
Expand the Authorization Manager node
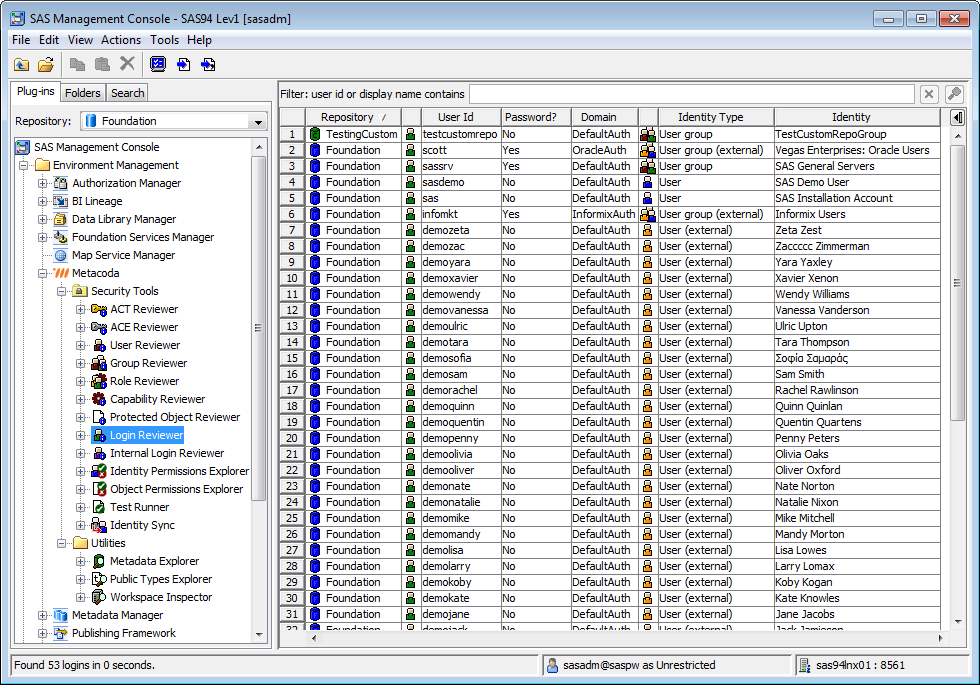42,183
